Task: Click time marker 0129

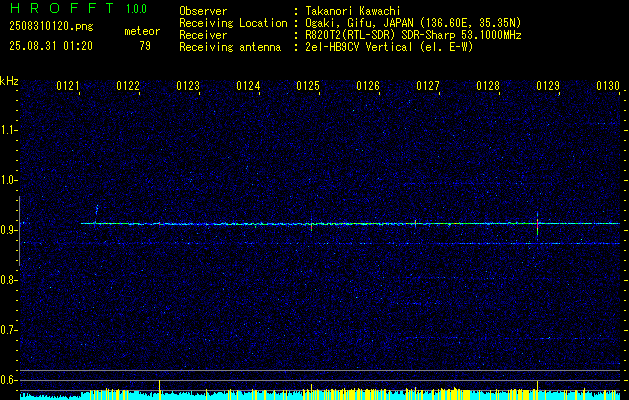Action: (548, 85)
